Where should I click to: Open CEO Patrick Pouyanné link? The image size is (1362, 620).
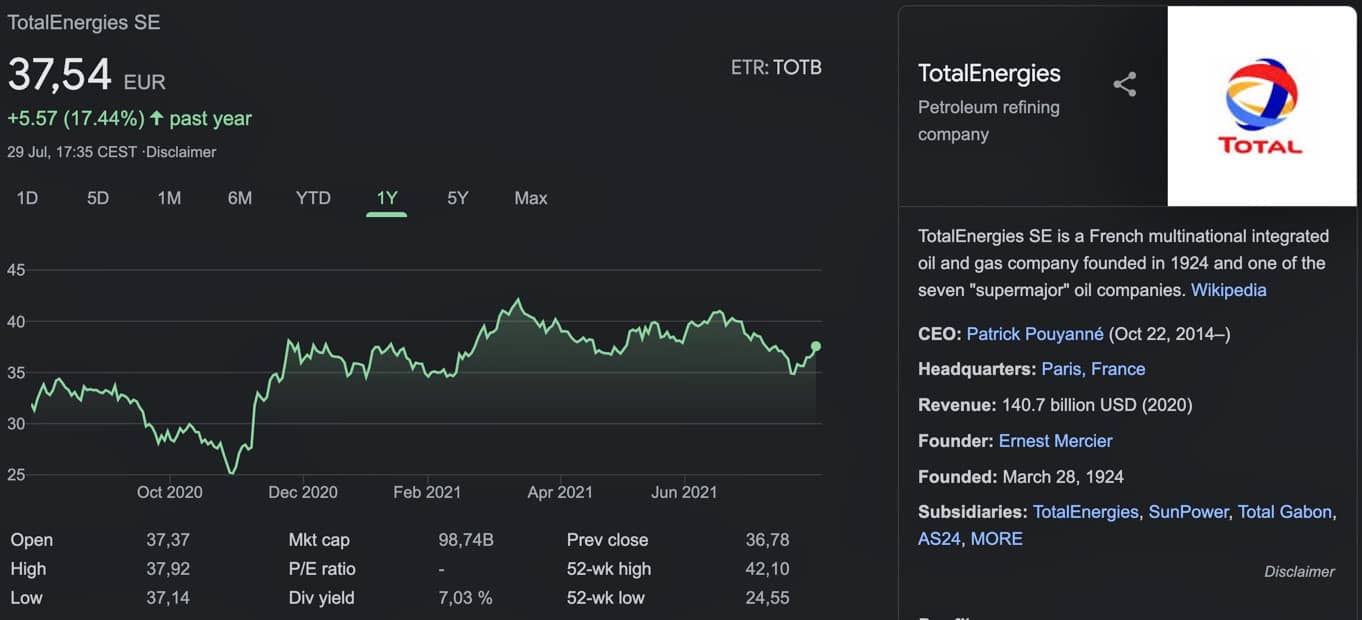[x=1035, y=334]
